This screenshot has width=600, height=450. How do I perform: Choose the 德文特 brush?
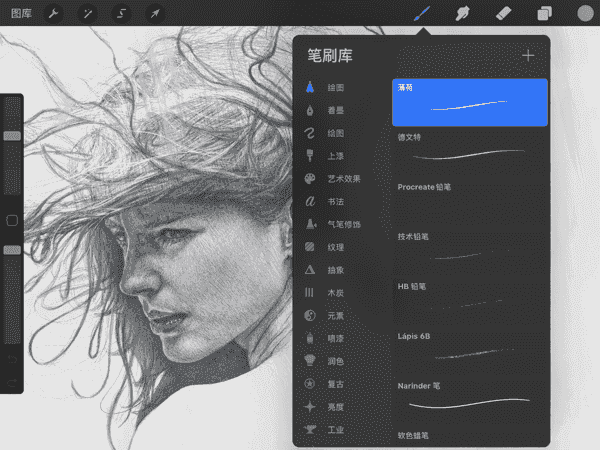(470, 152)
